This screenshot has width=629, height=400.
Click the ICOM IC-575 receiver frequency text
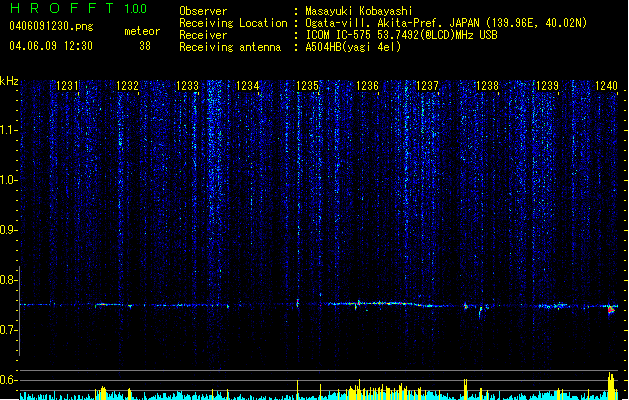pyautogui.click(x=401, y=35)
